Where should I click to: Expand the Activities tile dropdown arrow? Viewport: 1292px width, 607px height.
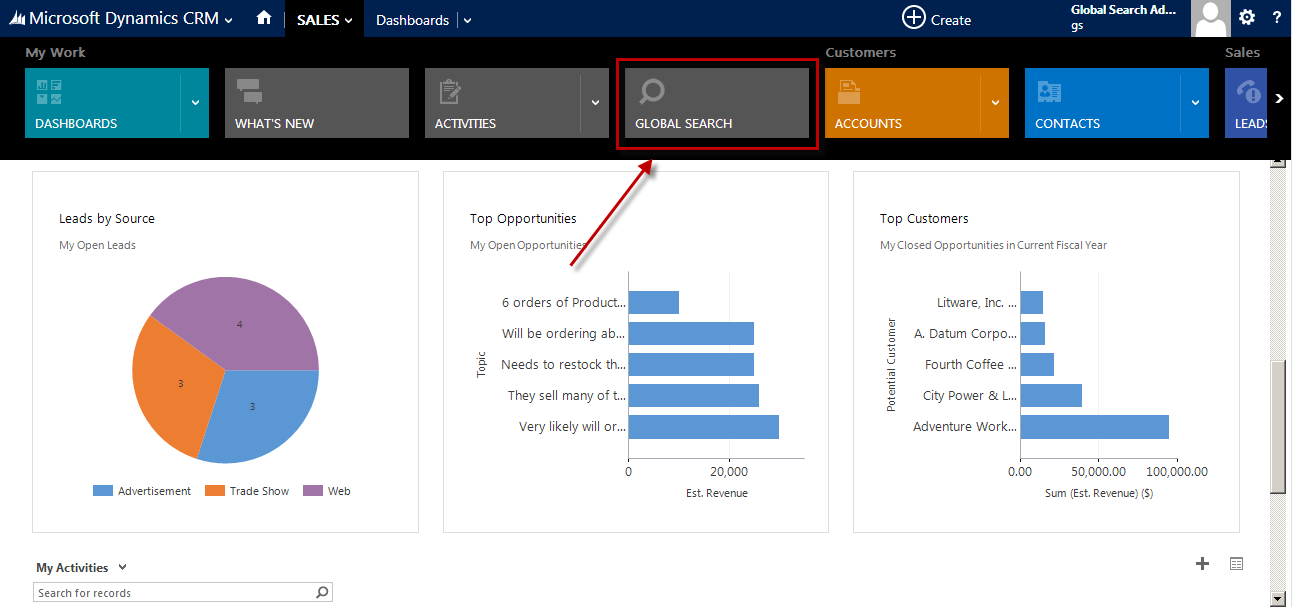pyautogui.click(x=595, y=103)
